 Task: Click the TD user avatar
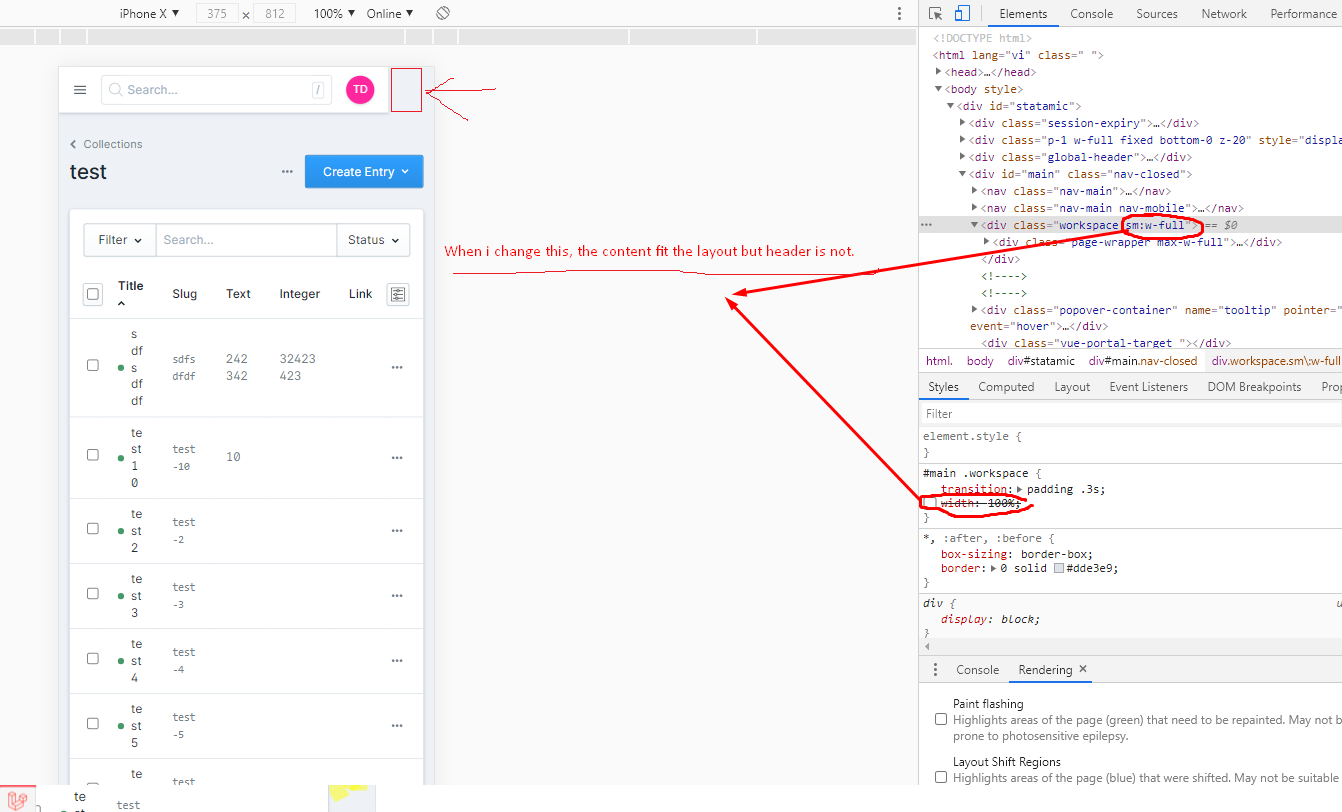click(x=360, y=90)
